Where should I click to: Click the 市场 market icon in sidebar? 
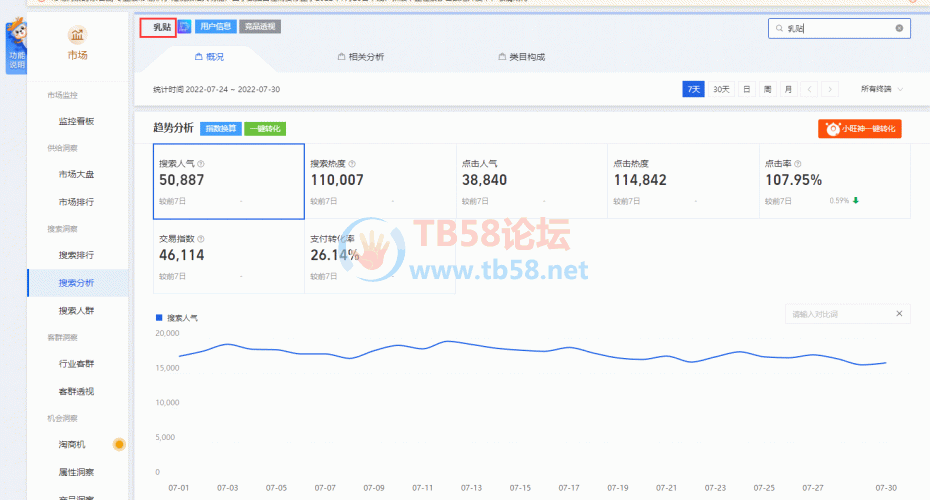77,38
